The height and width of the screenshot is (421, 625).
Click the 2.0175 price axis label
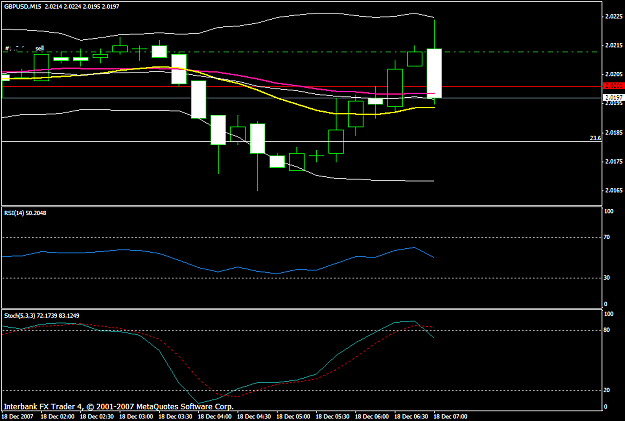coord(613,161)
